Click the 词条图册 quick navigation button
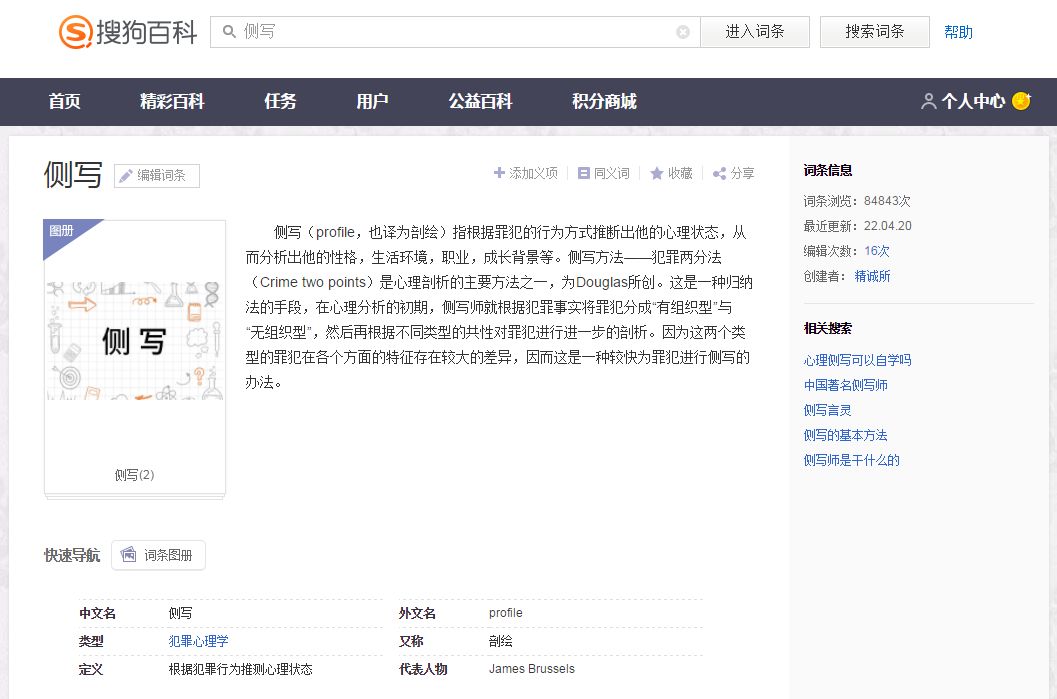The height and width of the screenshot is (699, 1057). tap(158, 555)
